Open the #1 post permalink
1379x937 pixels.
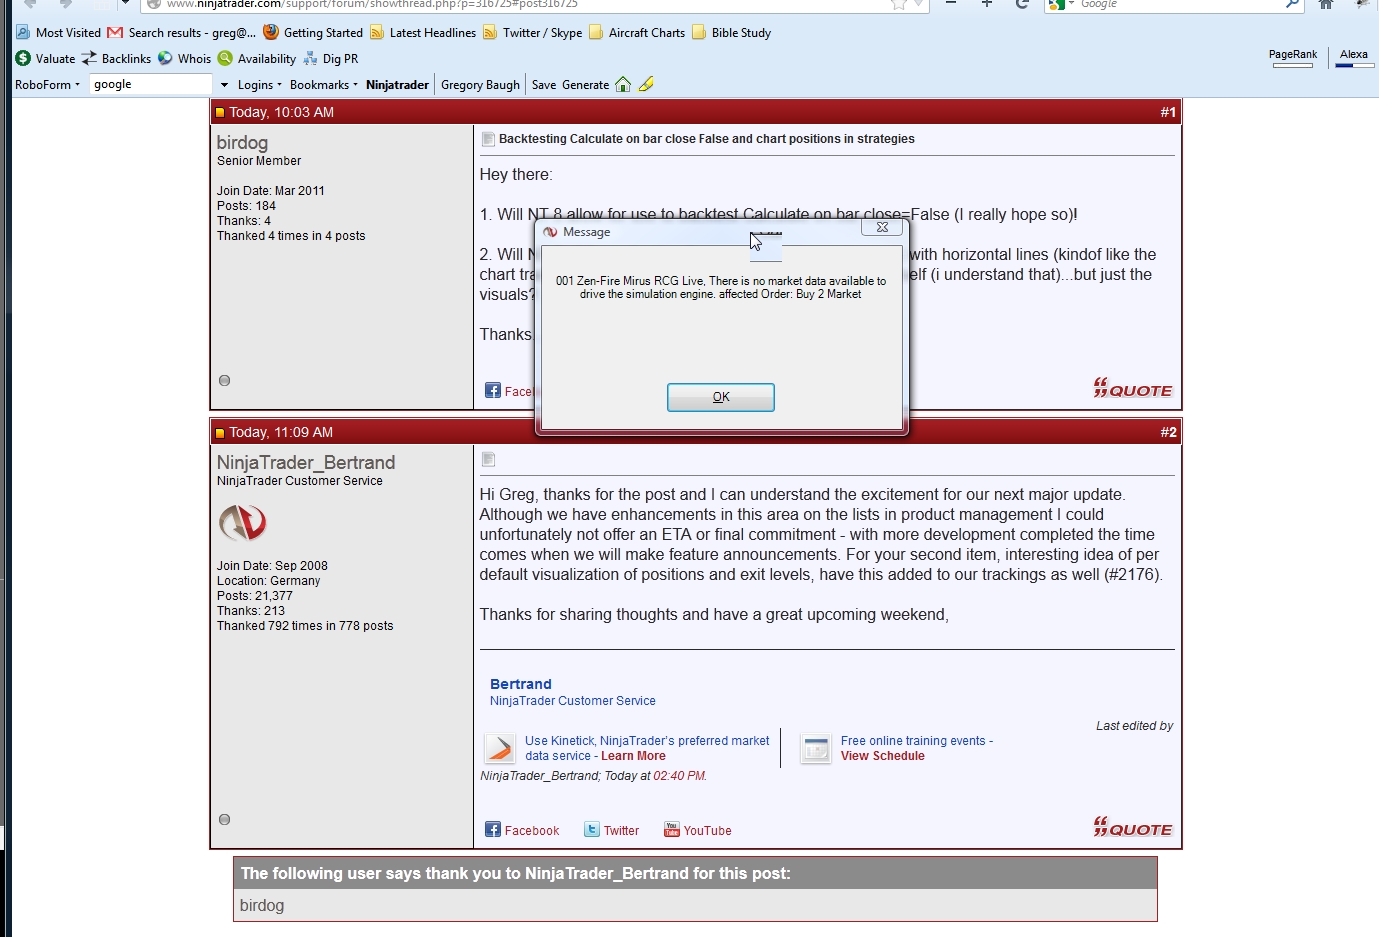(x=1168, y=113)
